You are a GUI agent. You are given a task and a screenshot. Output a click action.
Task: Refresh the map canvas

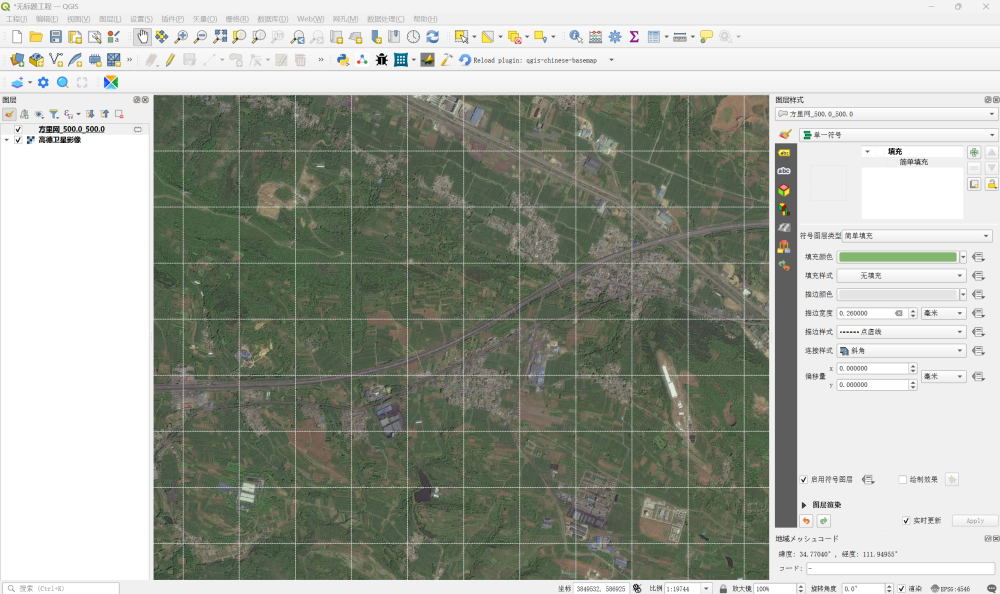tap(432, 37)
